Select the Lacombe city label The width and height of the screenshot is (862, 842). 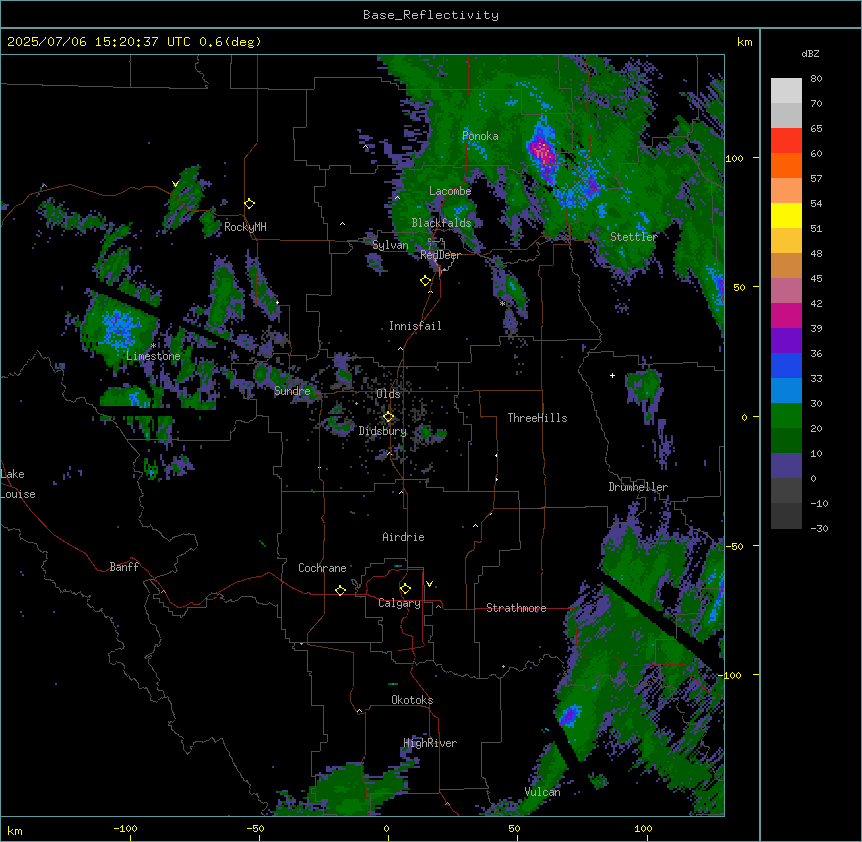[450, 191]
